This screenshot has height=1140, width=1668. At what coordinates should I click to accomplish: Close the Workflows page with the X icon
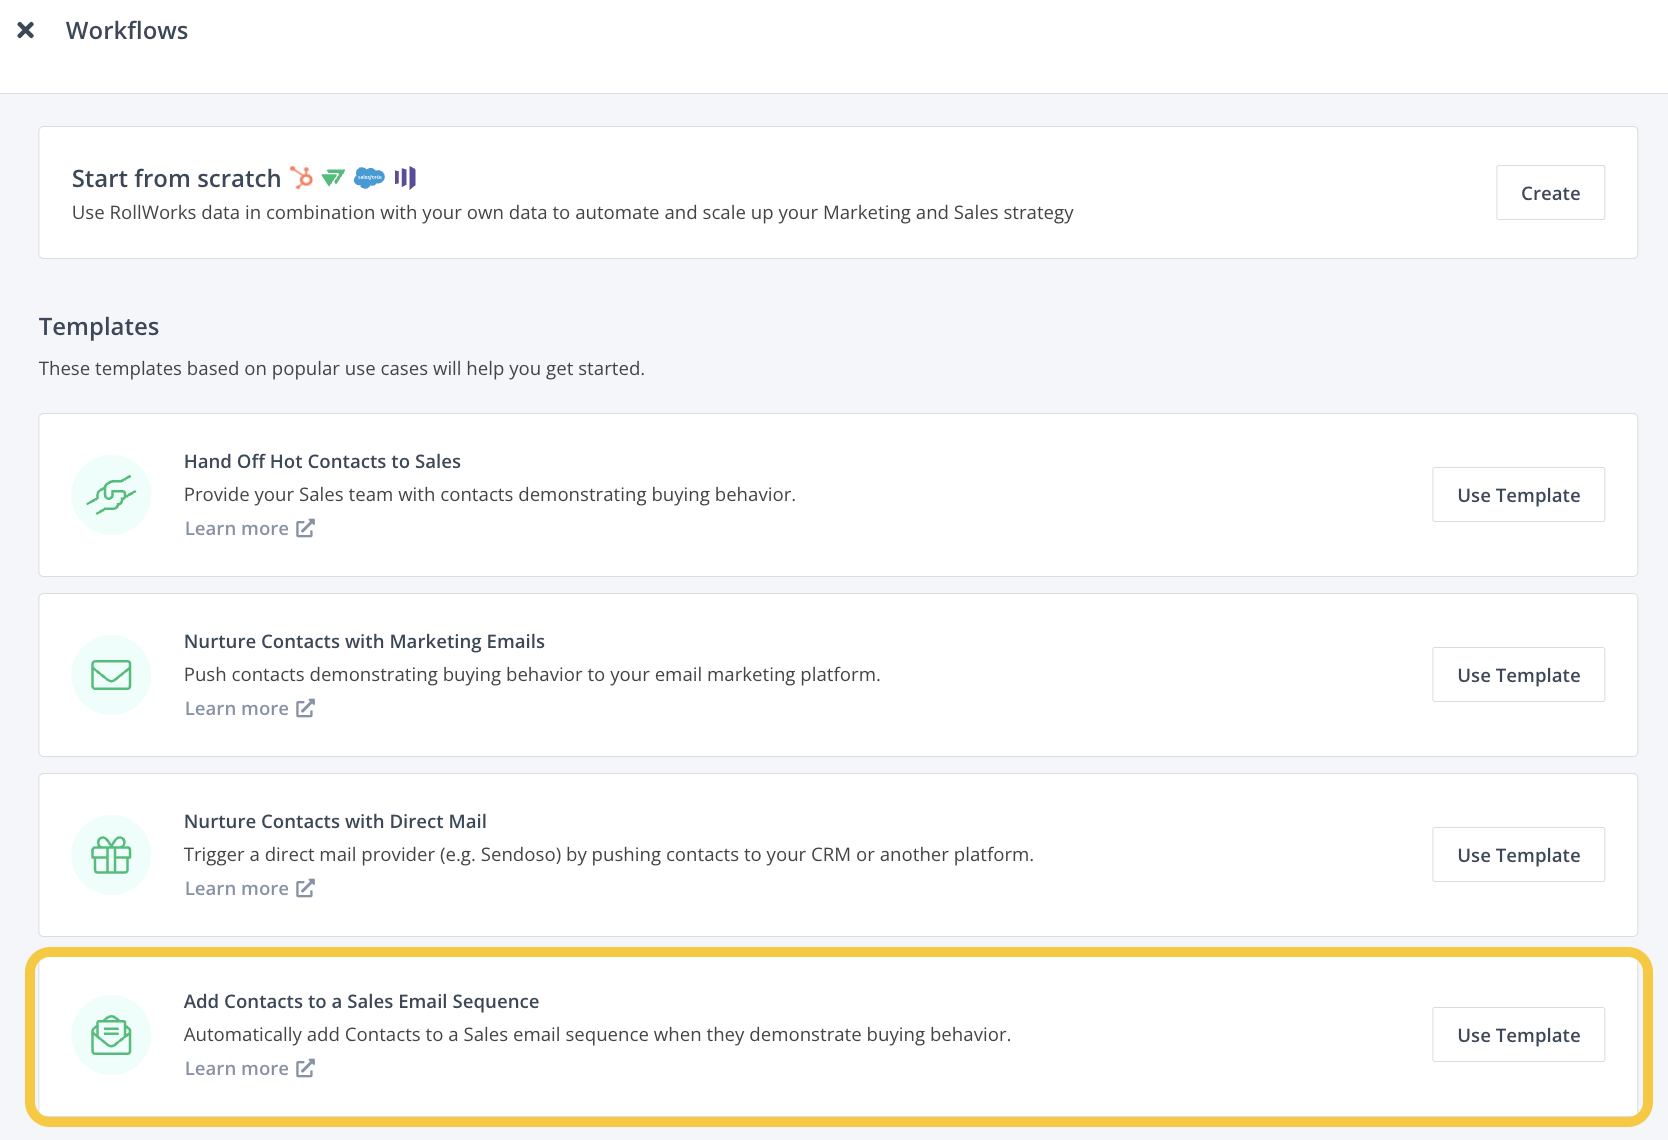click(x=26, y=30)
